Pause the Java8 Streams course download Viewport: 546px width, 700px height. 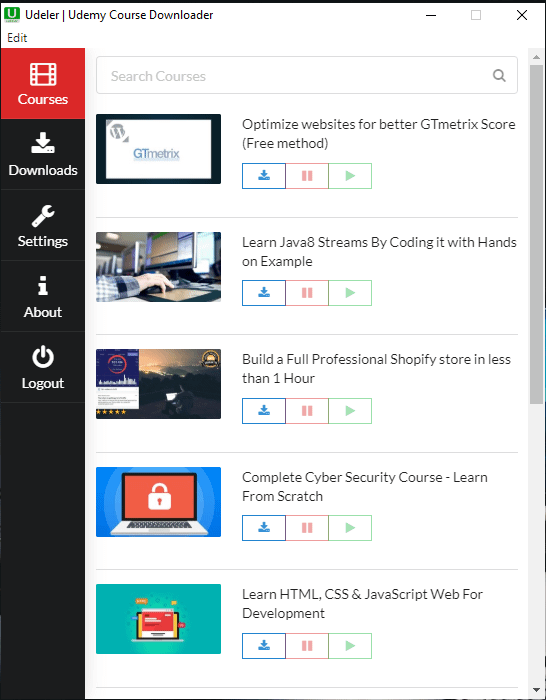(307, 293)
